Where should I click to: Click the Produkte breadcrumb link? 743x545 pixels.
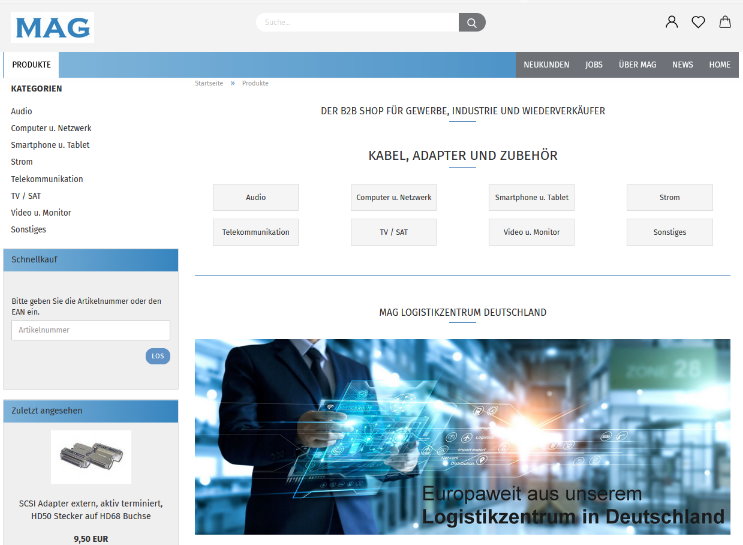tap(255, 83)
